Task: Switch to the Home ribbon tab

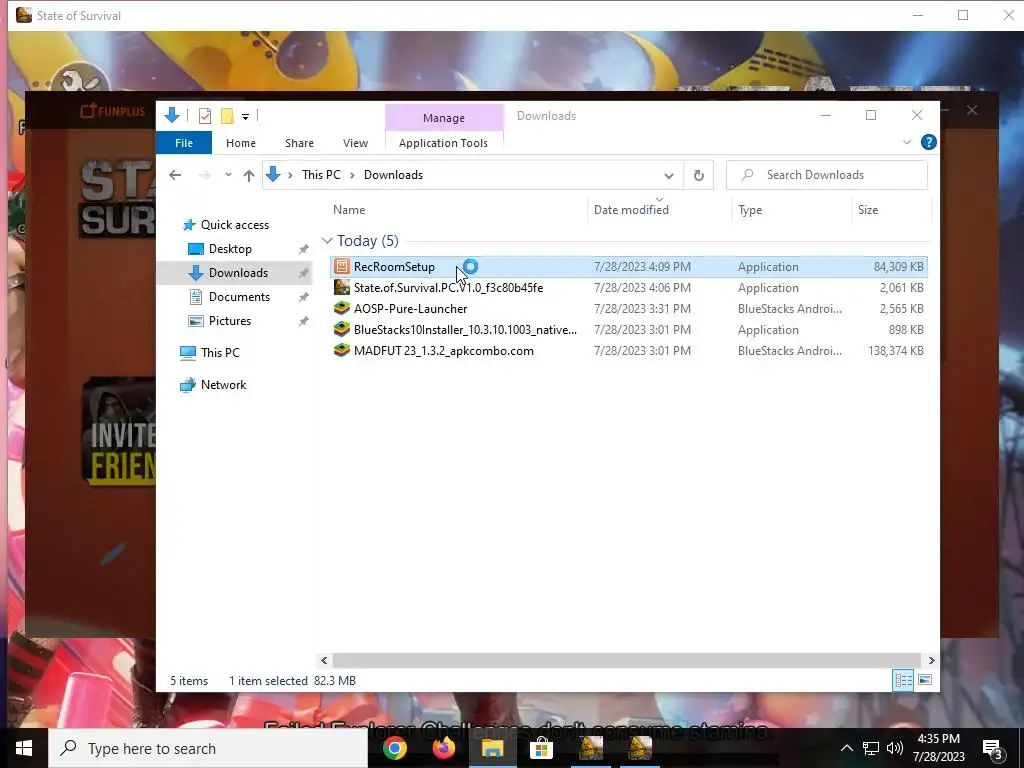Action: click(241, 143)
